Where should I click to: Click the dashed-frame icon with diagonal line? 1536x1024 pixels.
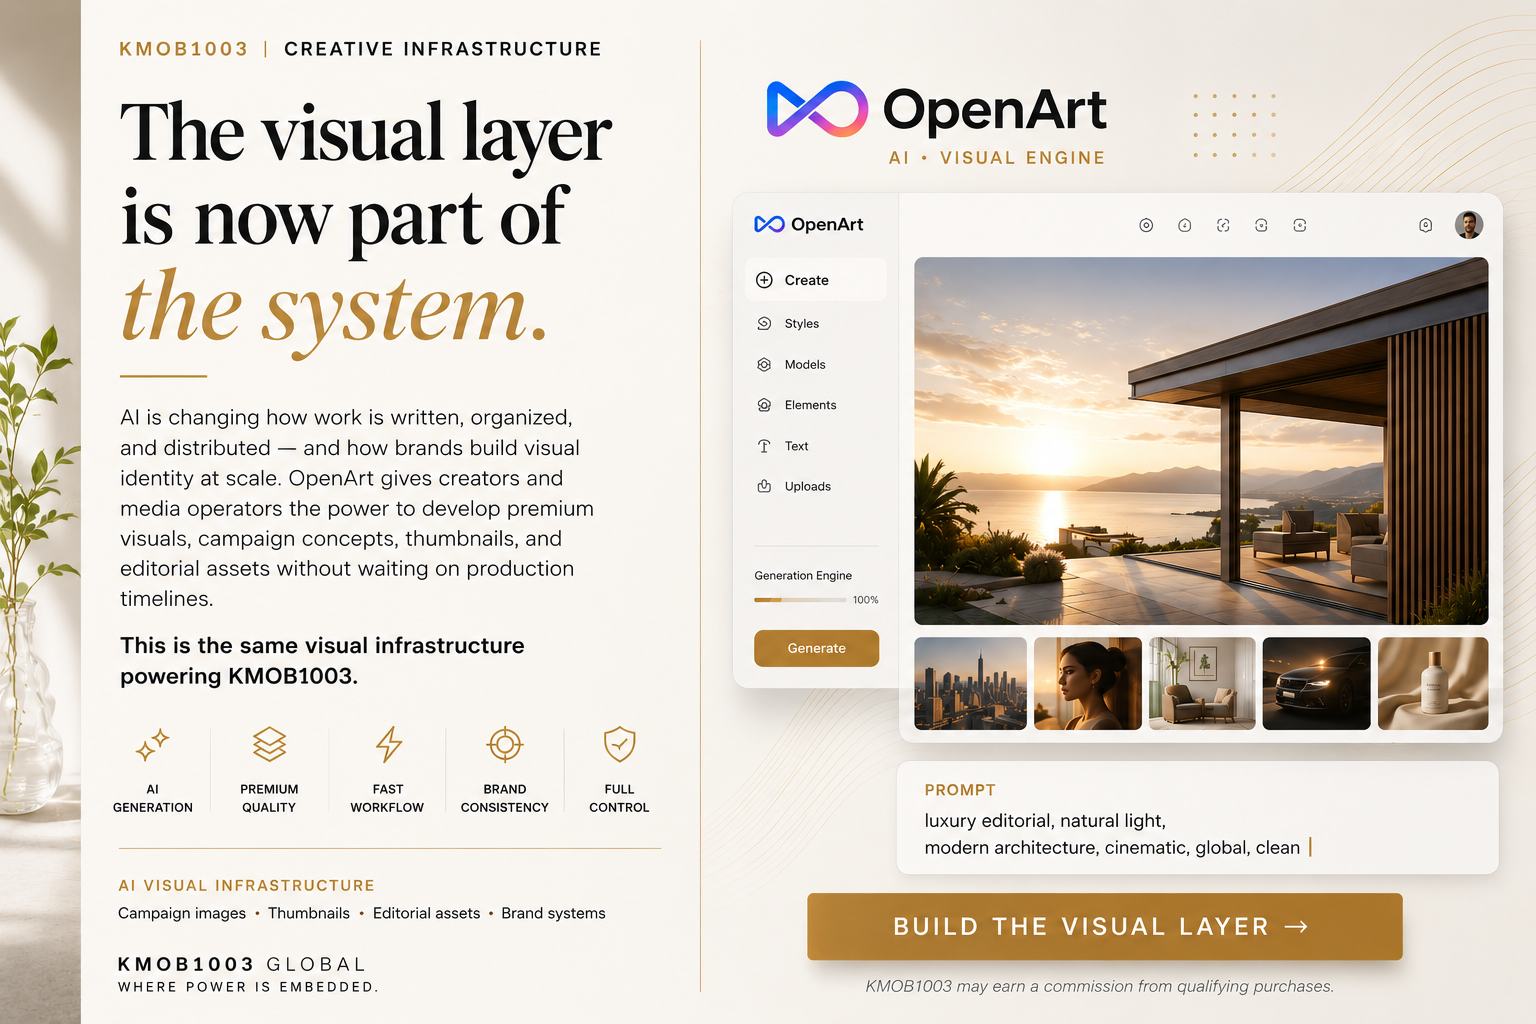coord(1223,225)
